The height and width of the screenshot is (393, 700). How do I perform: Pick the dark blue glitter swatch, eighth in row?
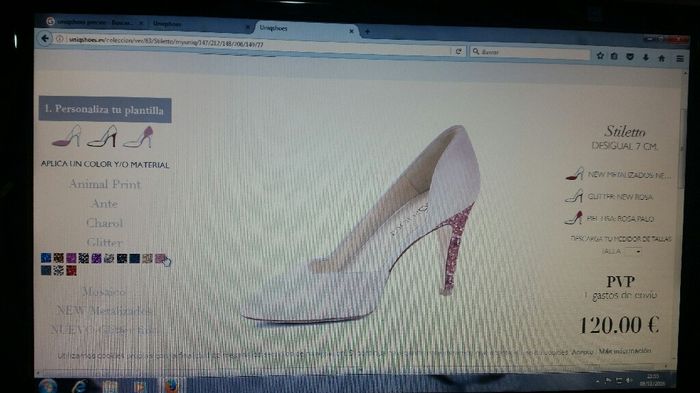click(134, 258)
